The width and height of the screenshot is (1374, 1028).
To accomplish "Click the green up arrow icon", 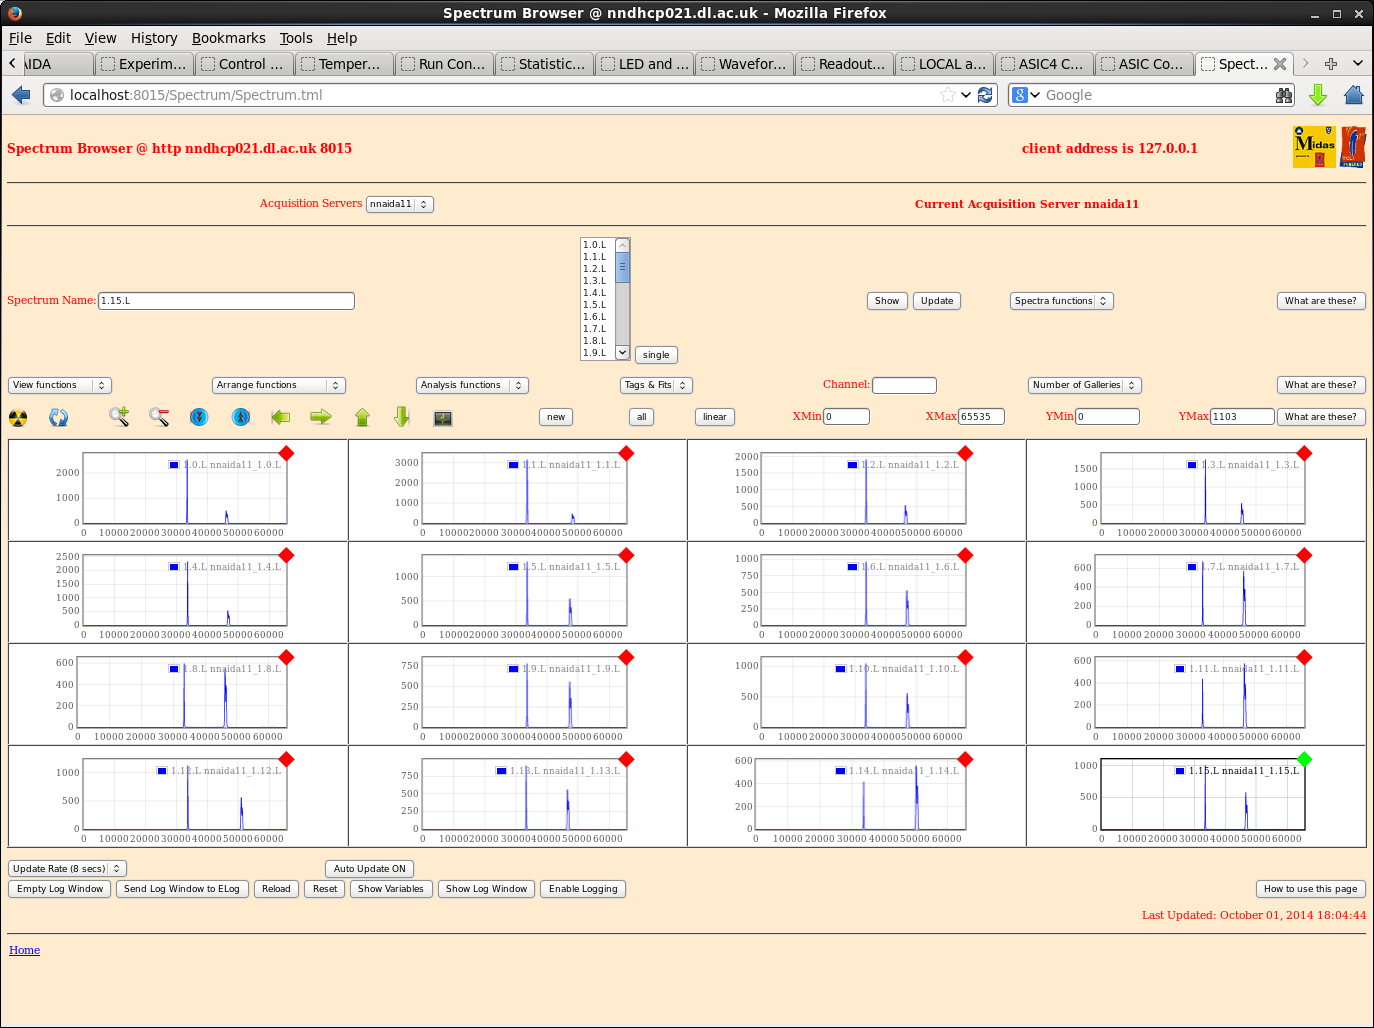I will [362, 417].
